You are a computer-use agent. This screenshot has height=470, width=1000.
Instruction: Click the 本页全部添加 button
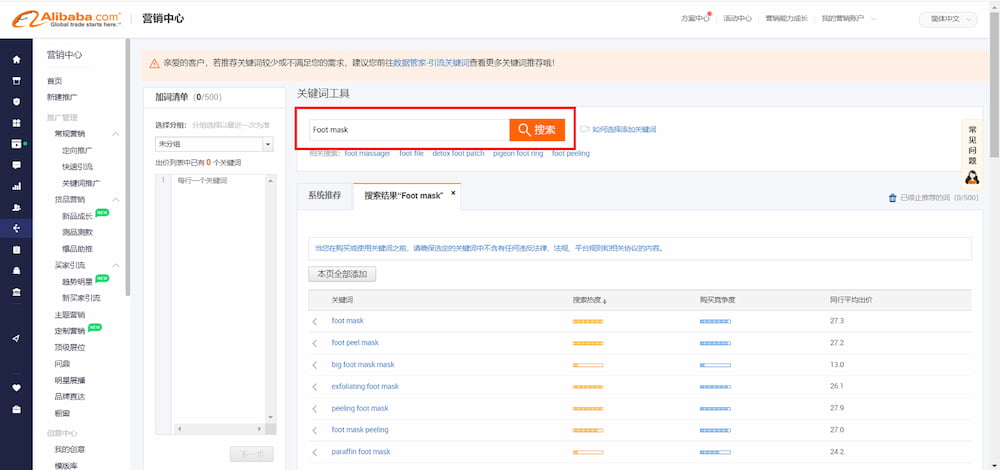(342, 274)
